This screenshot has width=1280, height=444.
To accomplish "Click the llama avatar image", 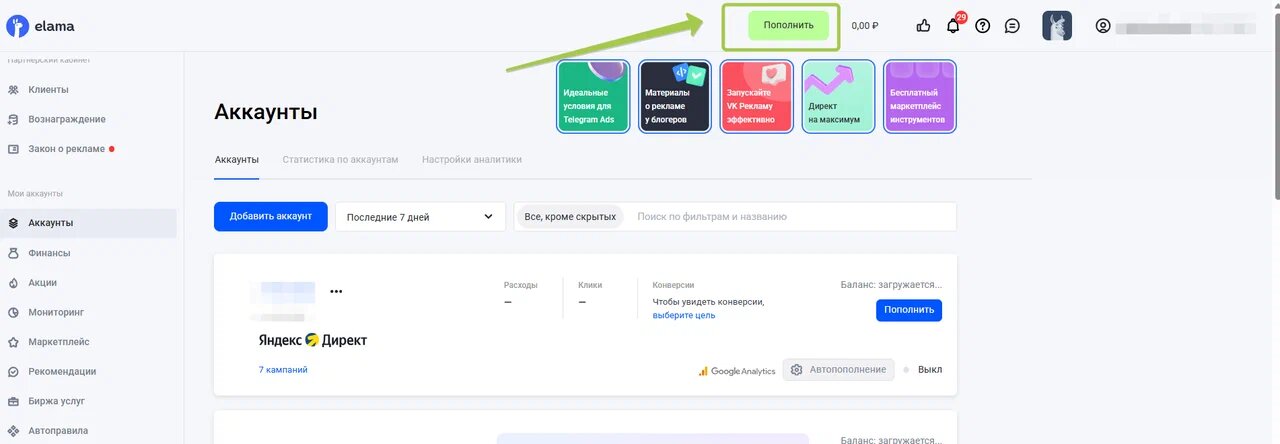I will [1057, 26].
